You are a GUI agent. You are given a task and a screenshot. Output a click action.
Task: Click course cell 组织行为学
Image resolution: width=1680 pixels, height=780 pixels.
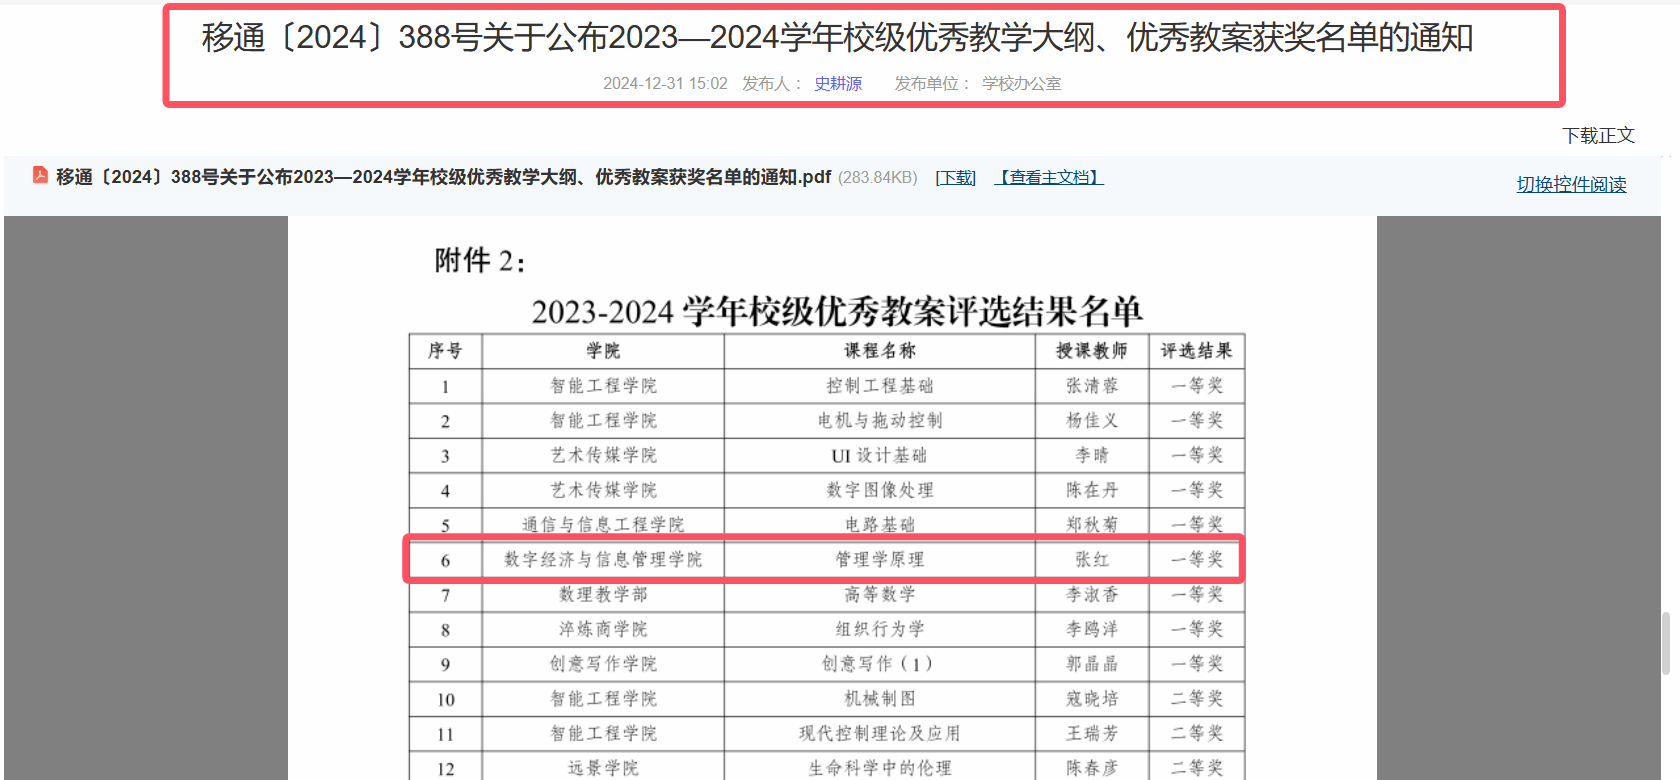[880, 630]
